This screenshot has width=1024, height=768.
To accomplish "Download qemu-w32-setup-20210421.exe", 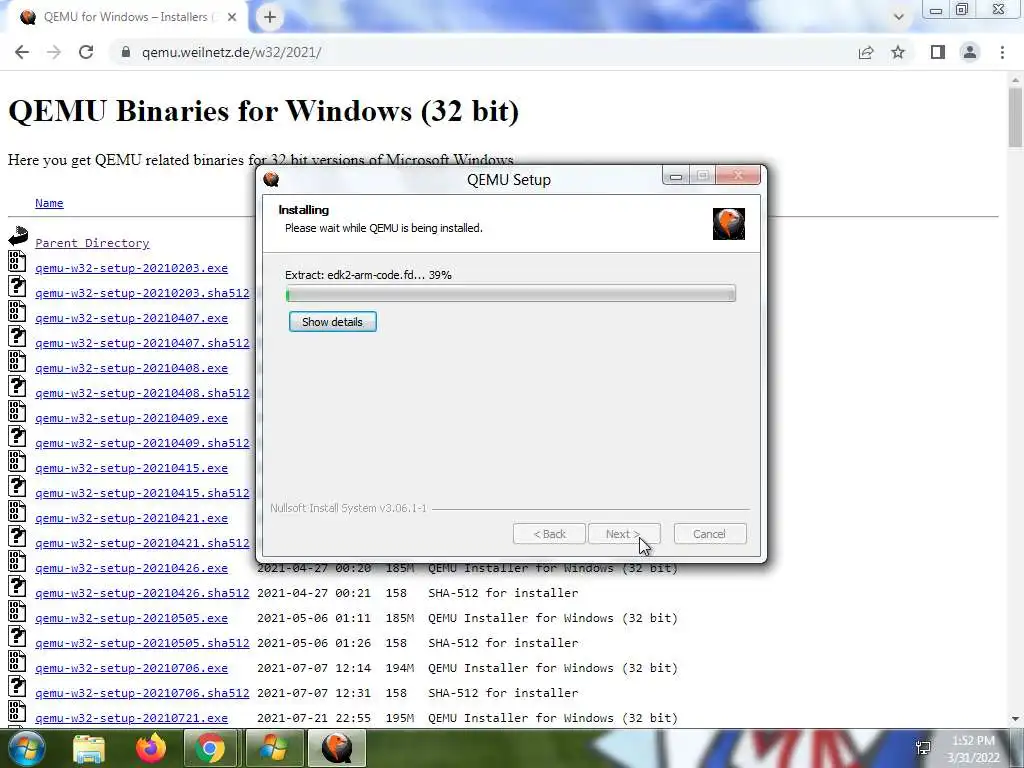I will point(131,518).
